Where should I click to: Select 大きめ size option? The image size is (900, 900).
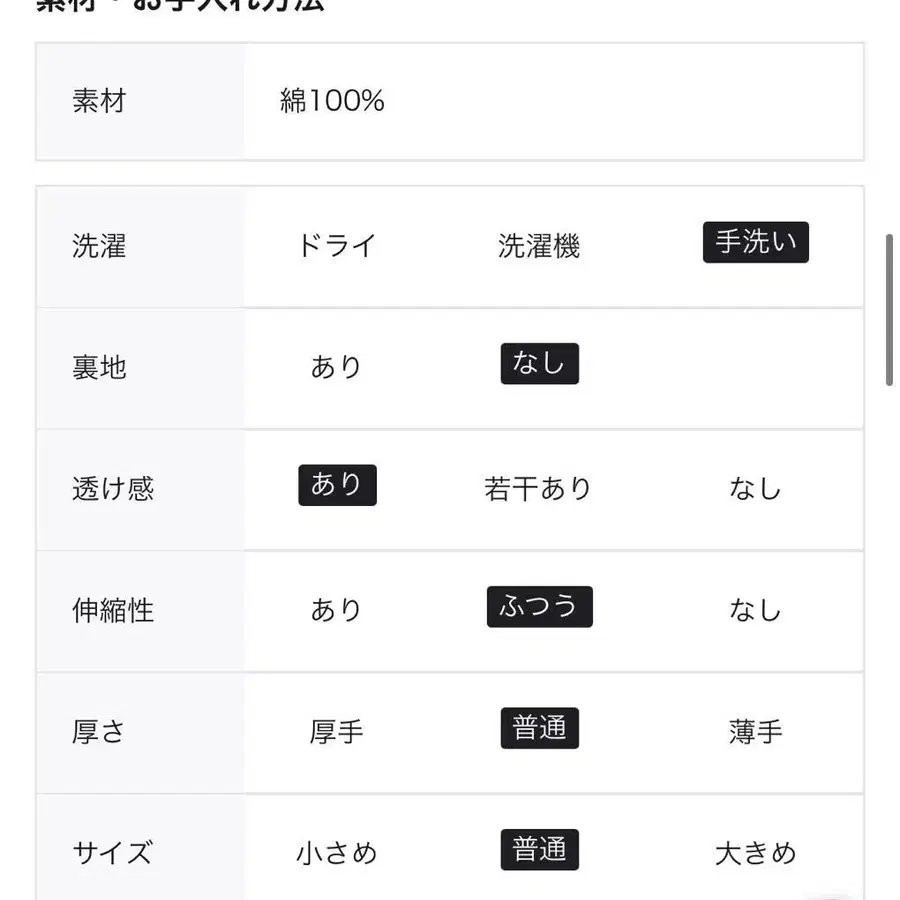[x=755, y=853]
